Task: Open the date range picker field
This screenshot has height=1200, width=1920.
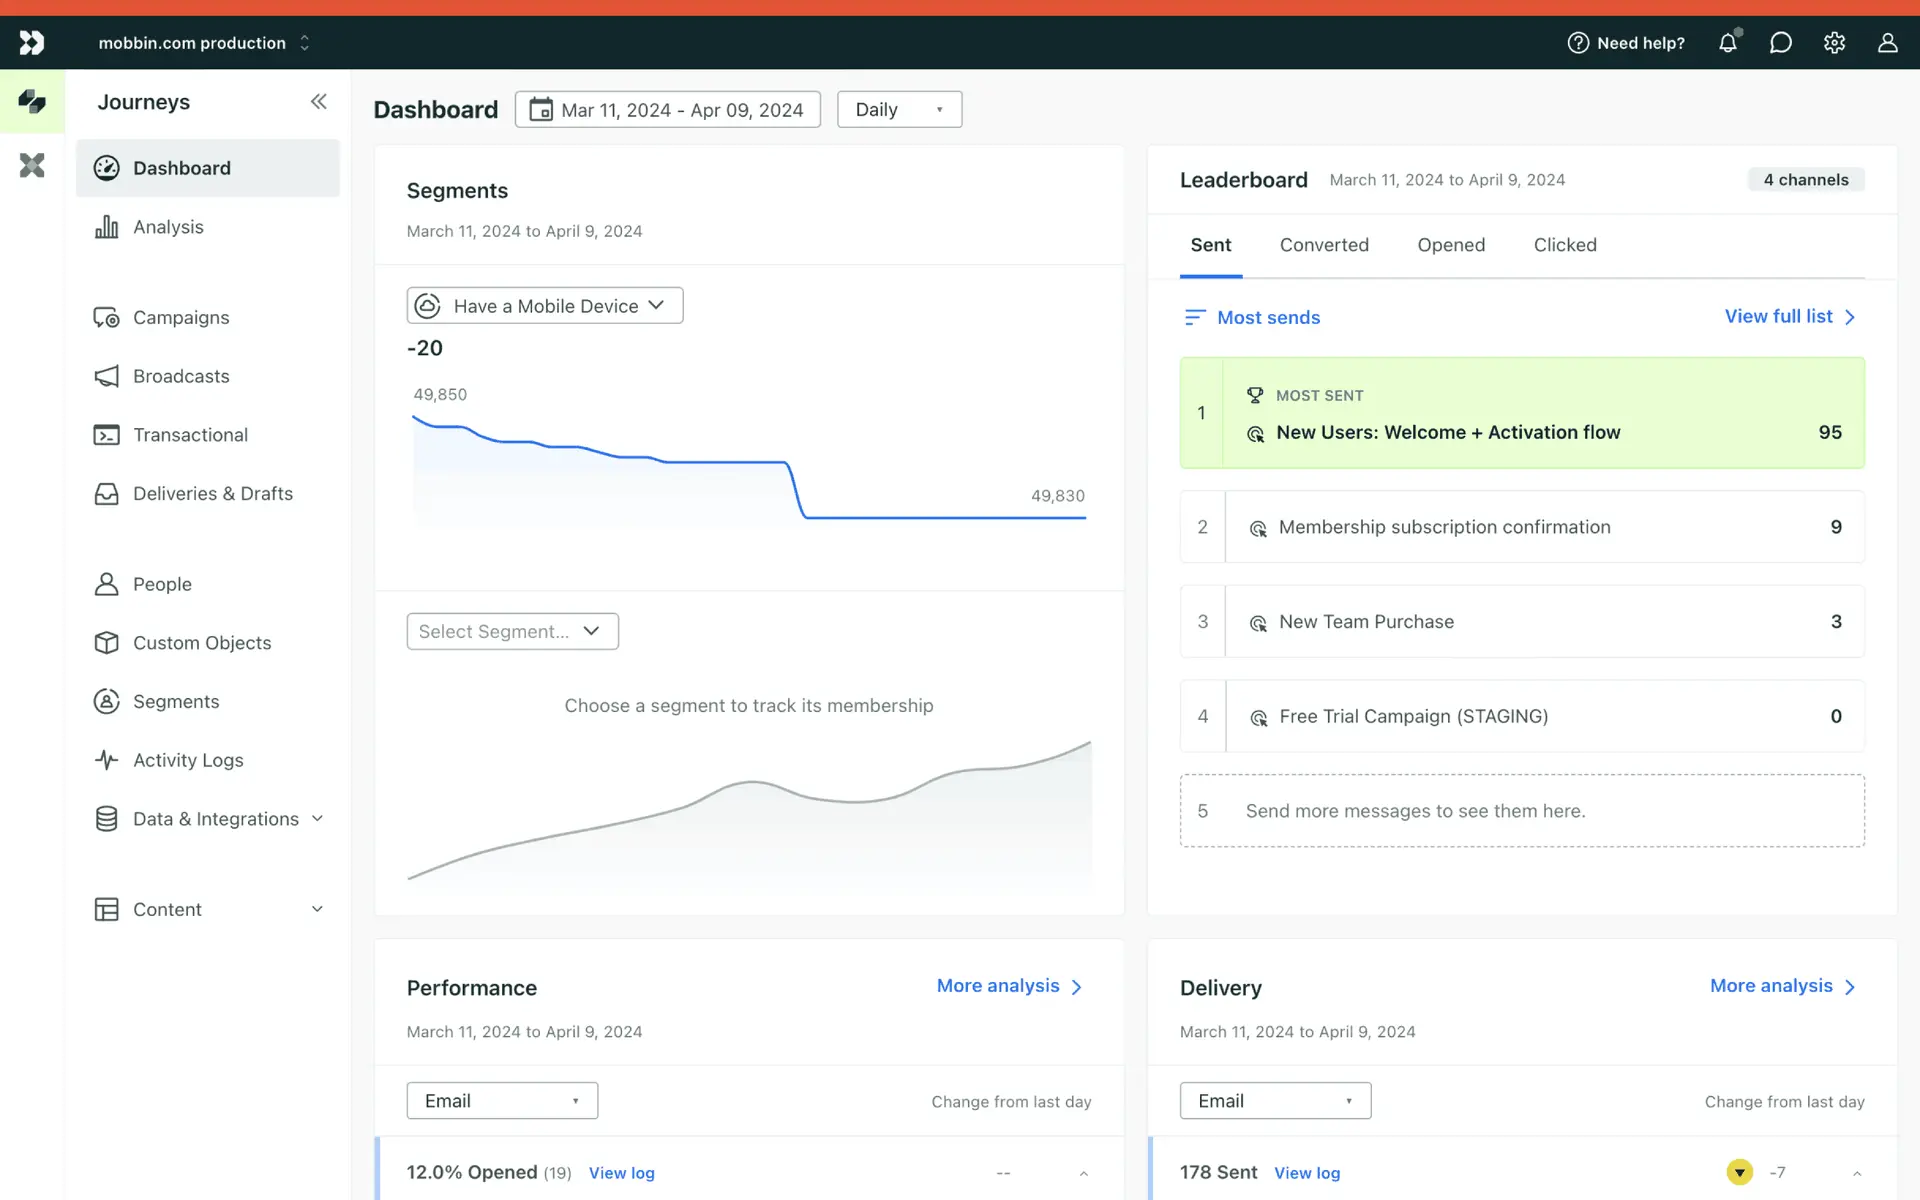Action: [668, 110]
